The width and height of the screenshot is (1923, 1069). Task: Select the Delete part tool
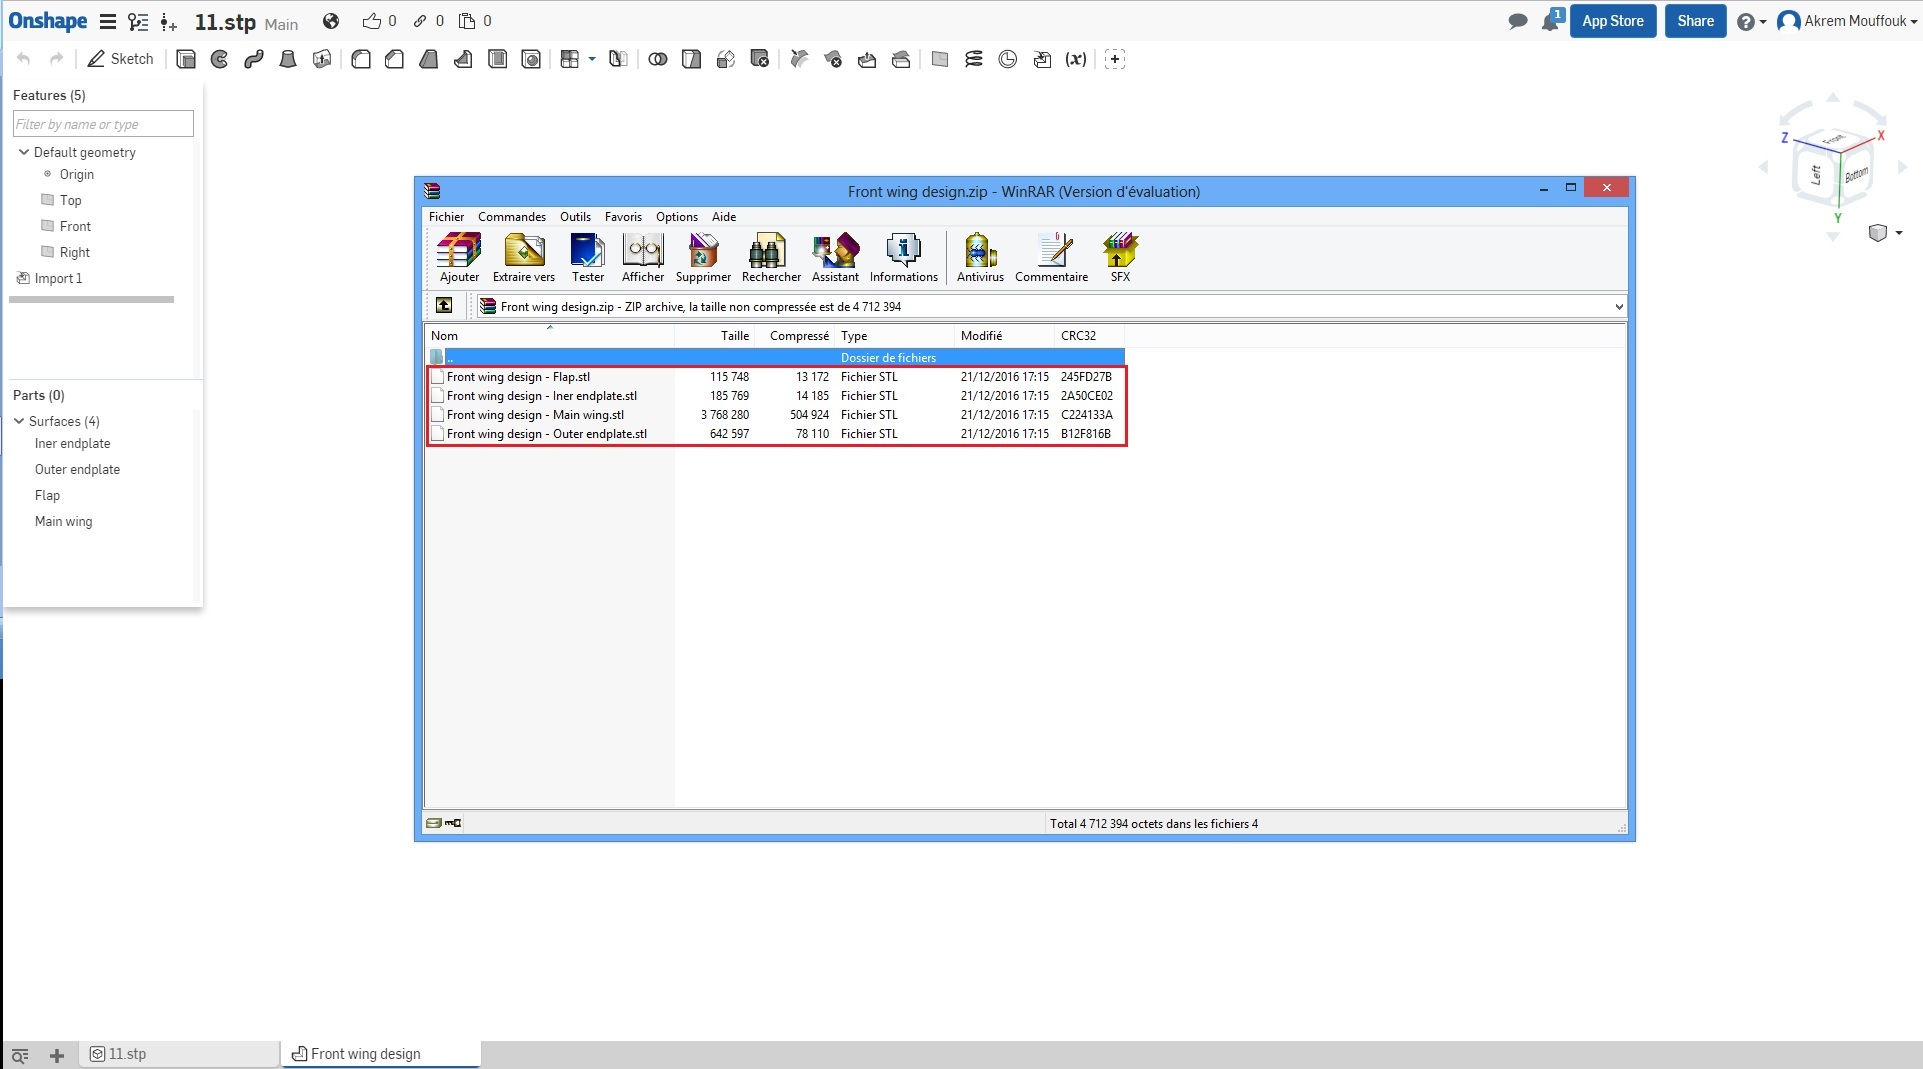tap(760, 59)
